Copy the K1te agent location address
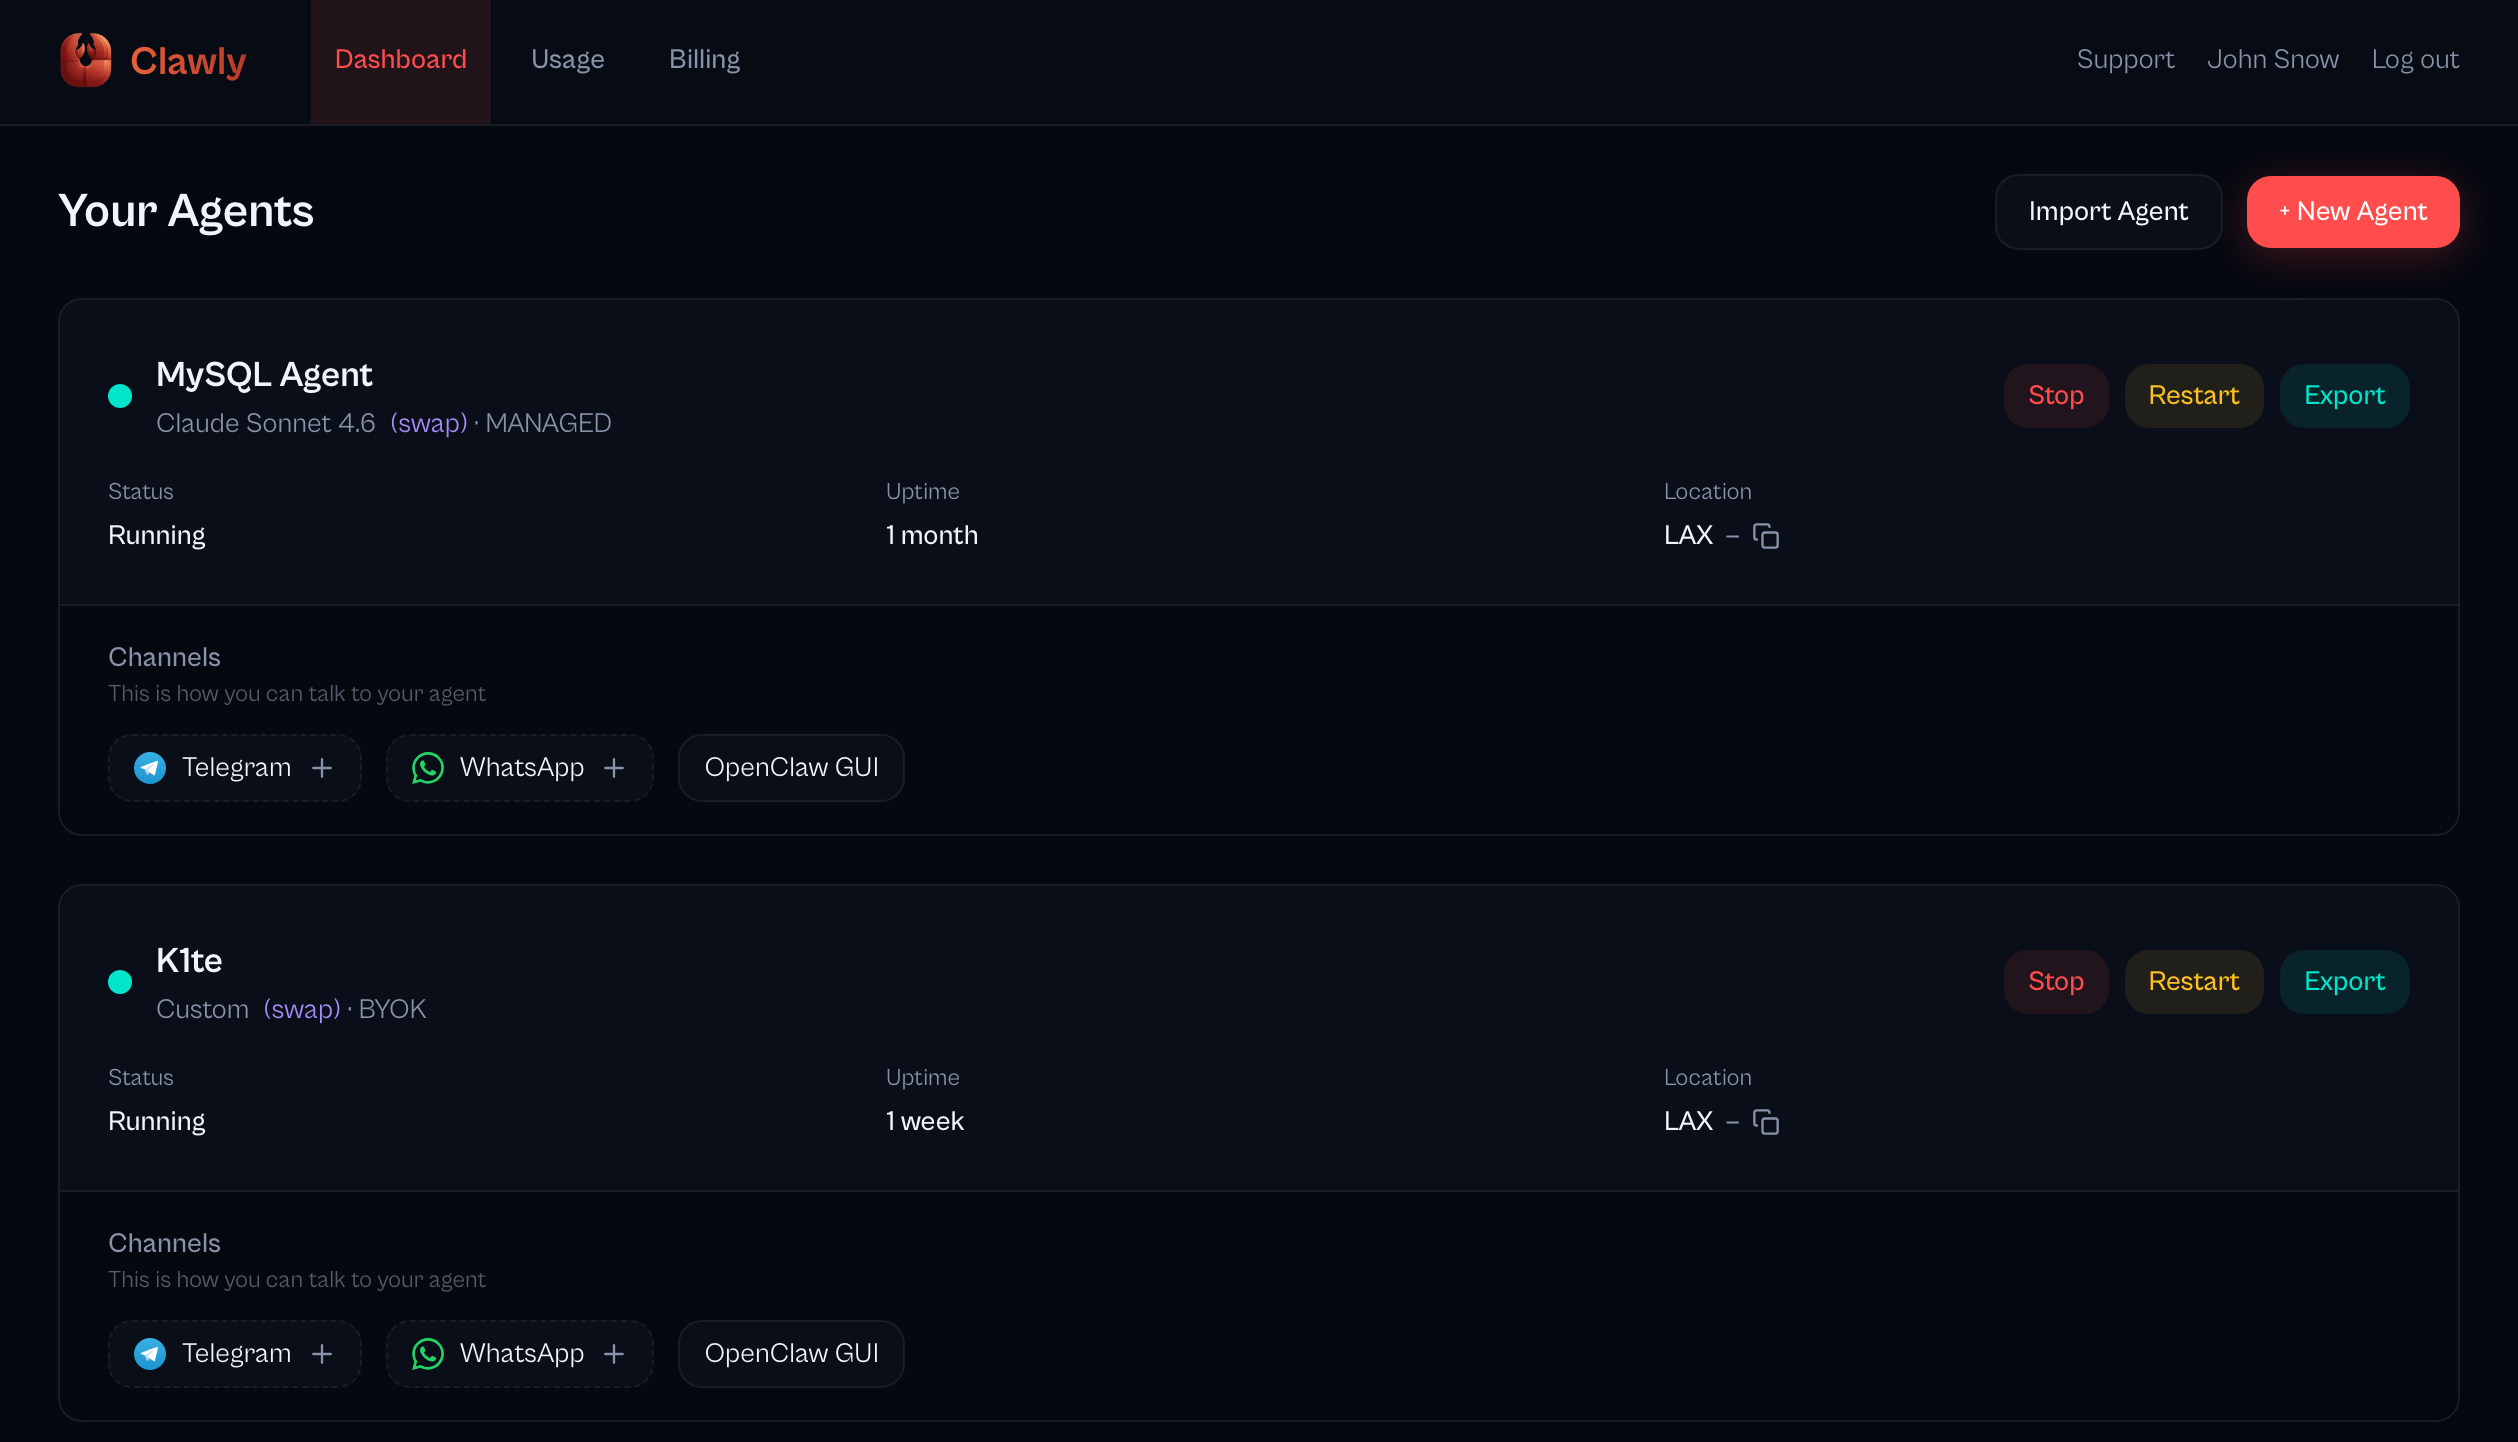Screen dimensions: 2518x1442 (1766, 1122)
